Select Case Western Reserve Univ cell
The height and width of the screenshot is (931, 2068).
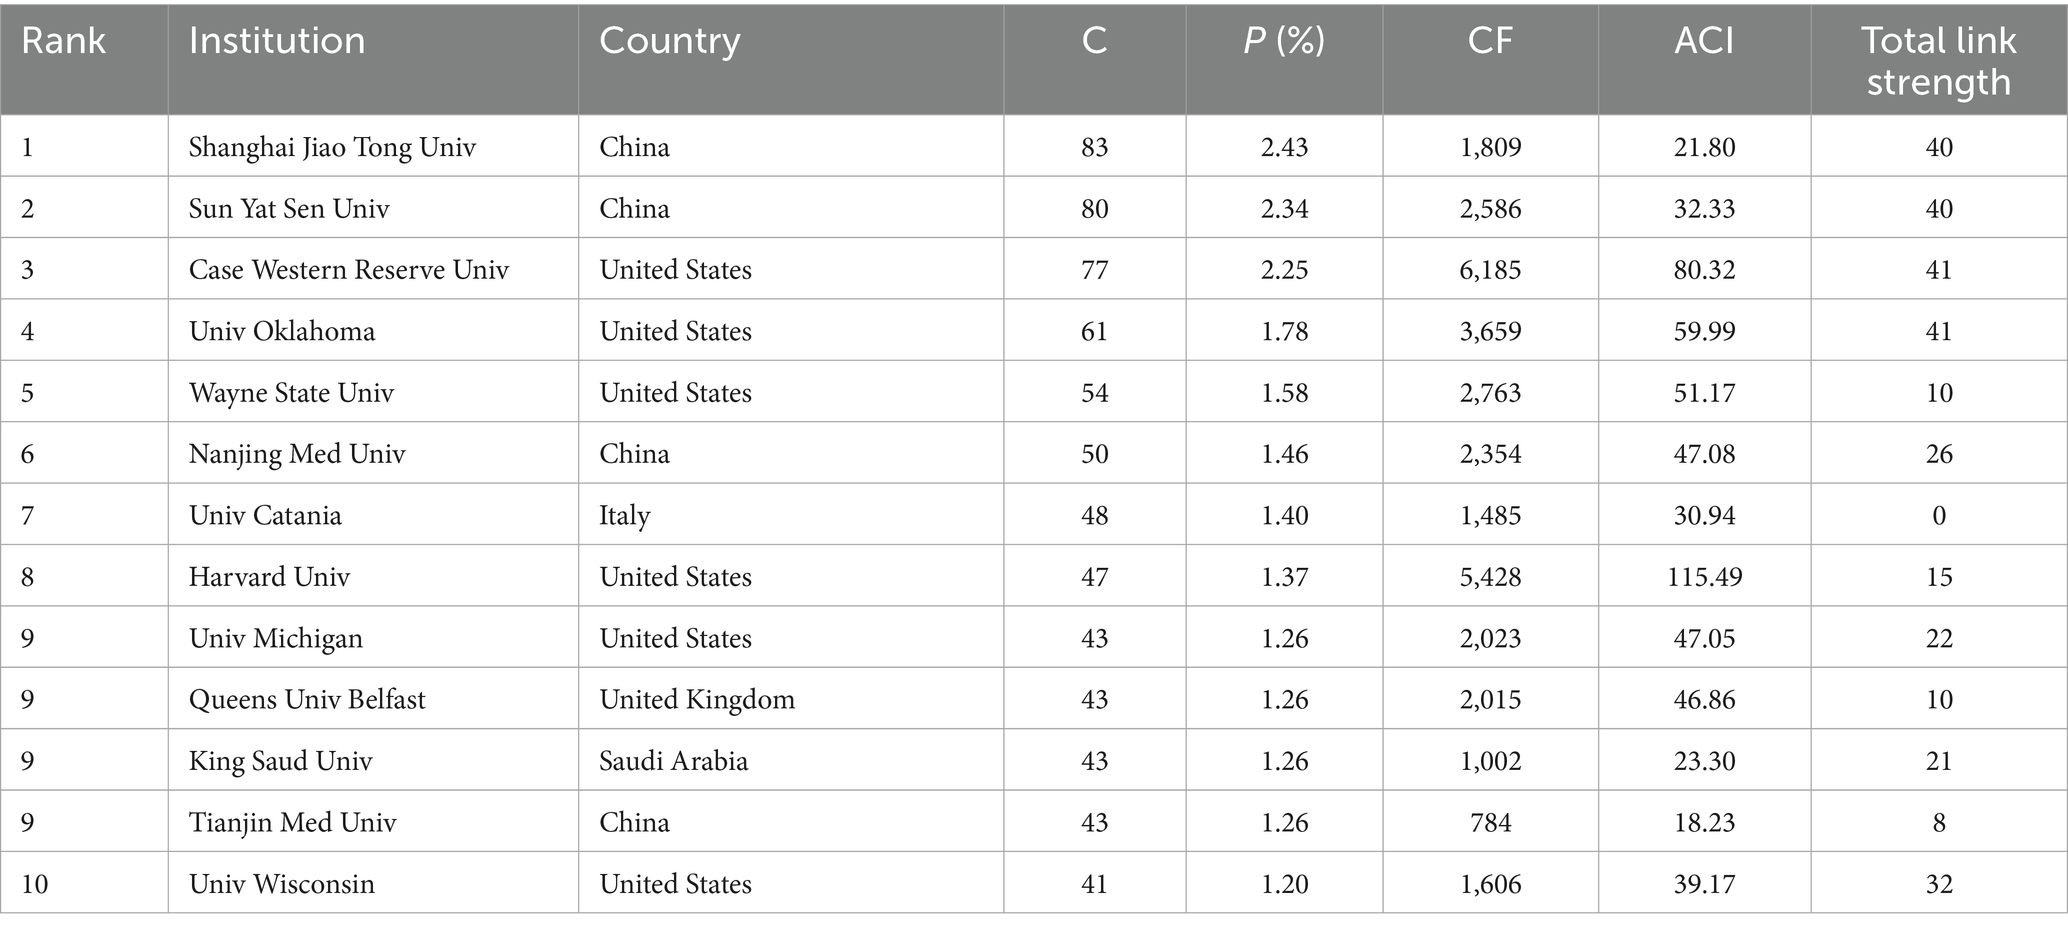(349, 270)
